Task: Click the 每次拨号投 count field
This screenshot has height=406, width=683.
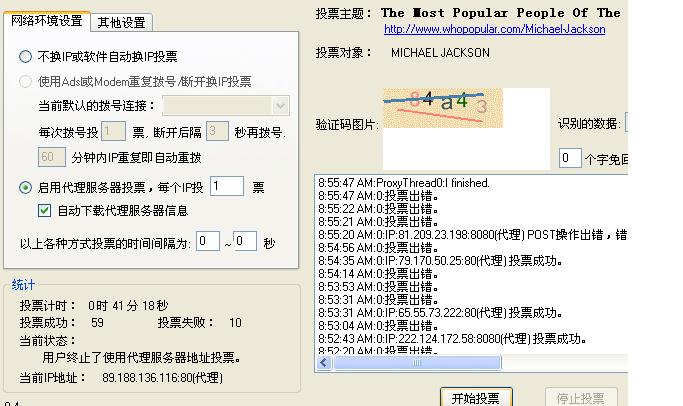Action: [113, 131]
